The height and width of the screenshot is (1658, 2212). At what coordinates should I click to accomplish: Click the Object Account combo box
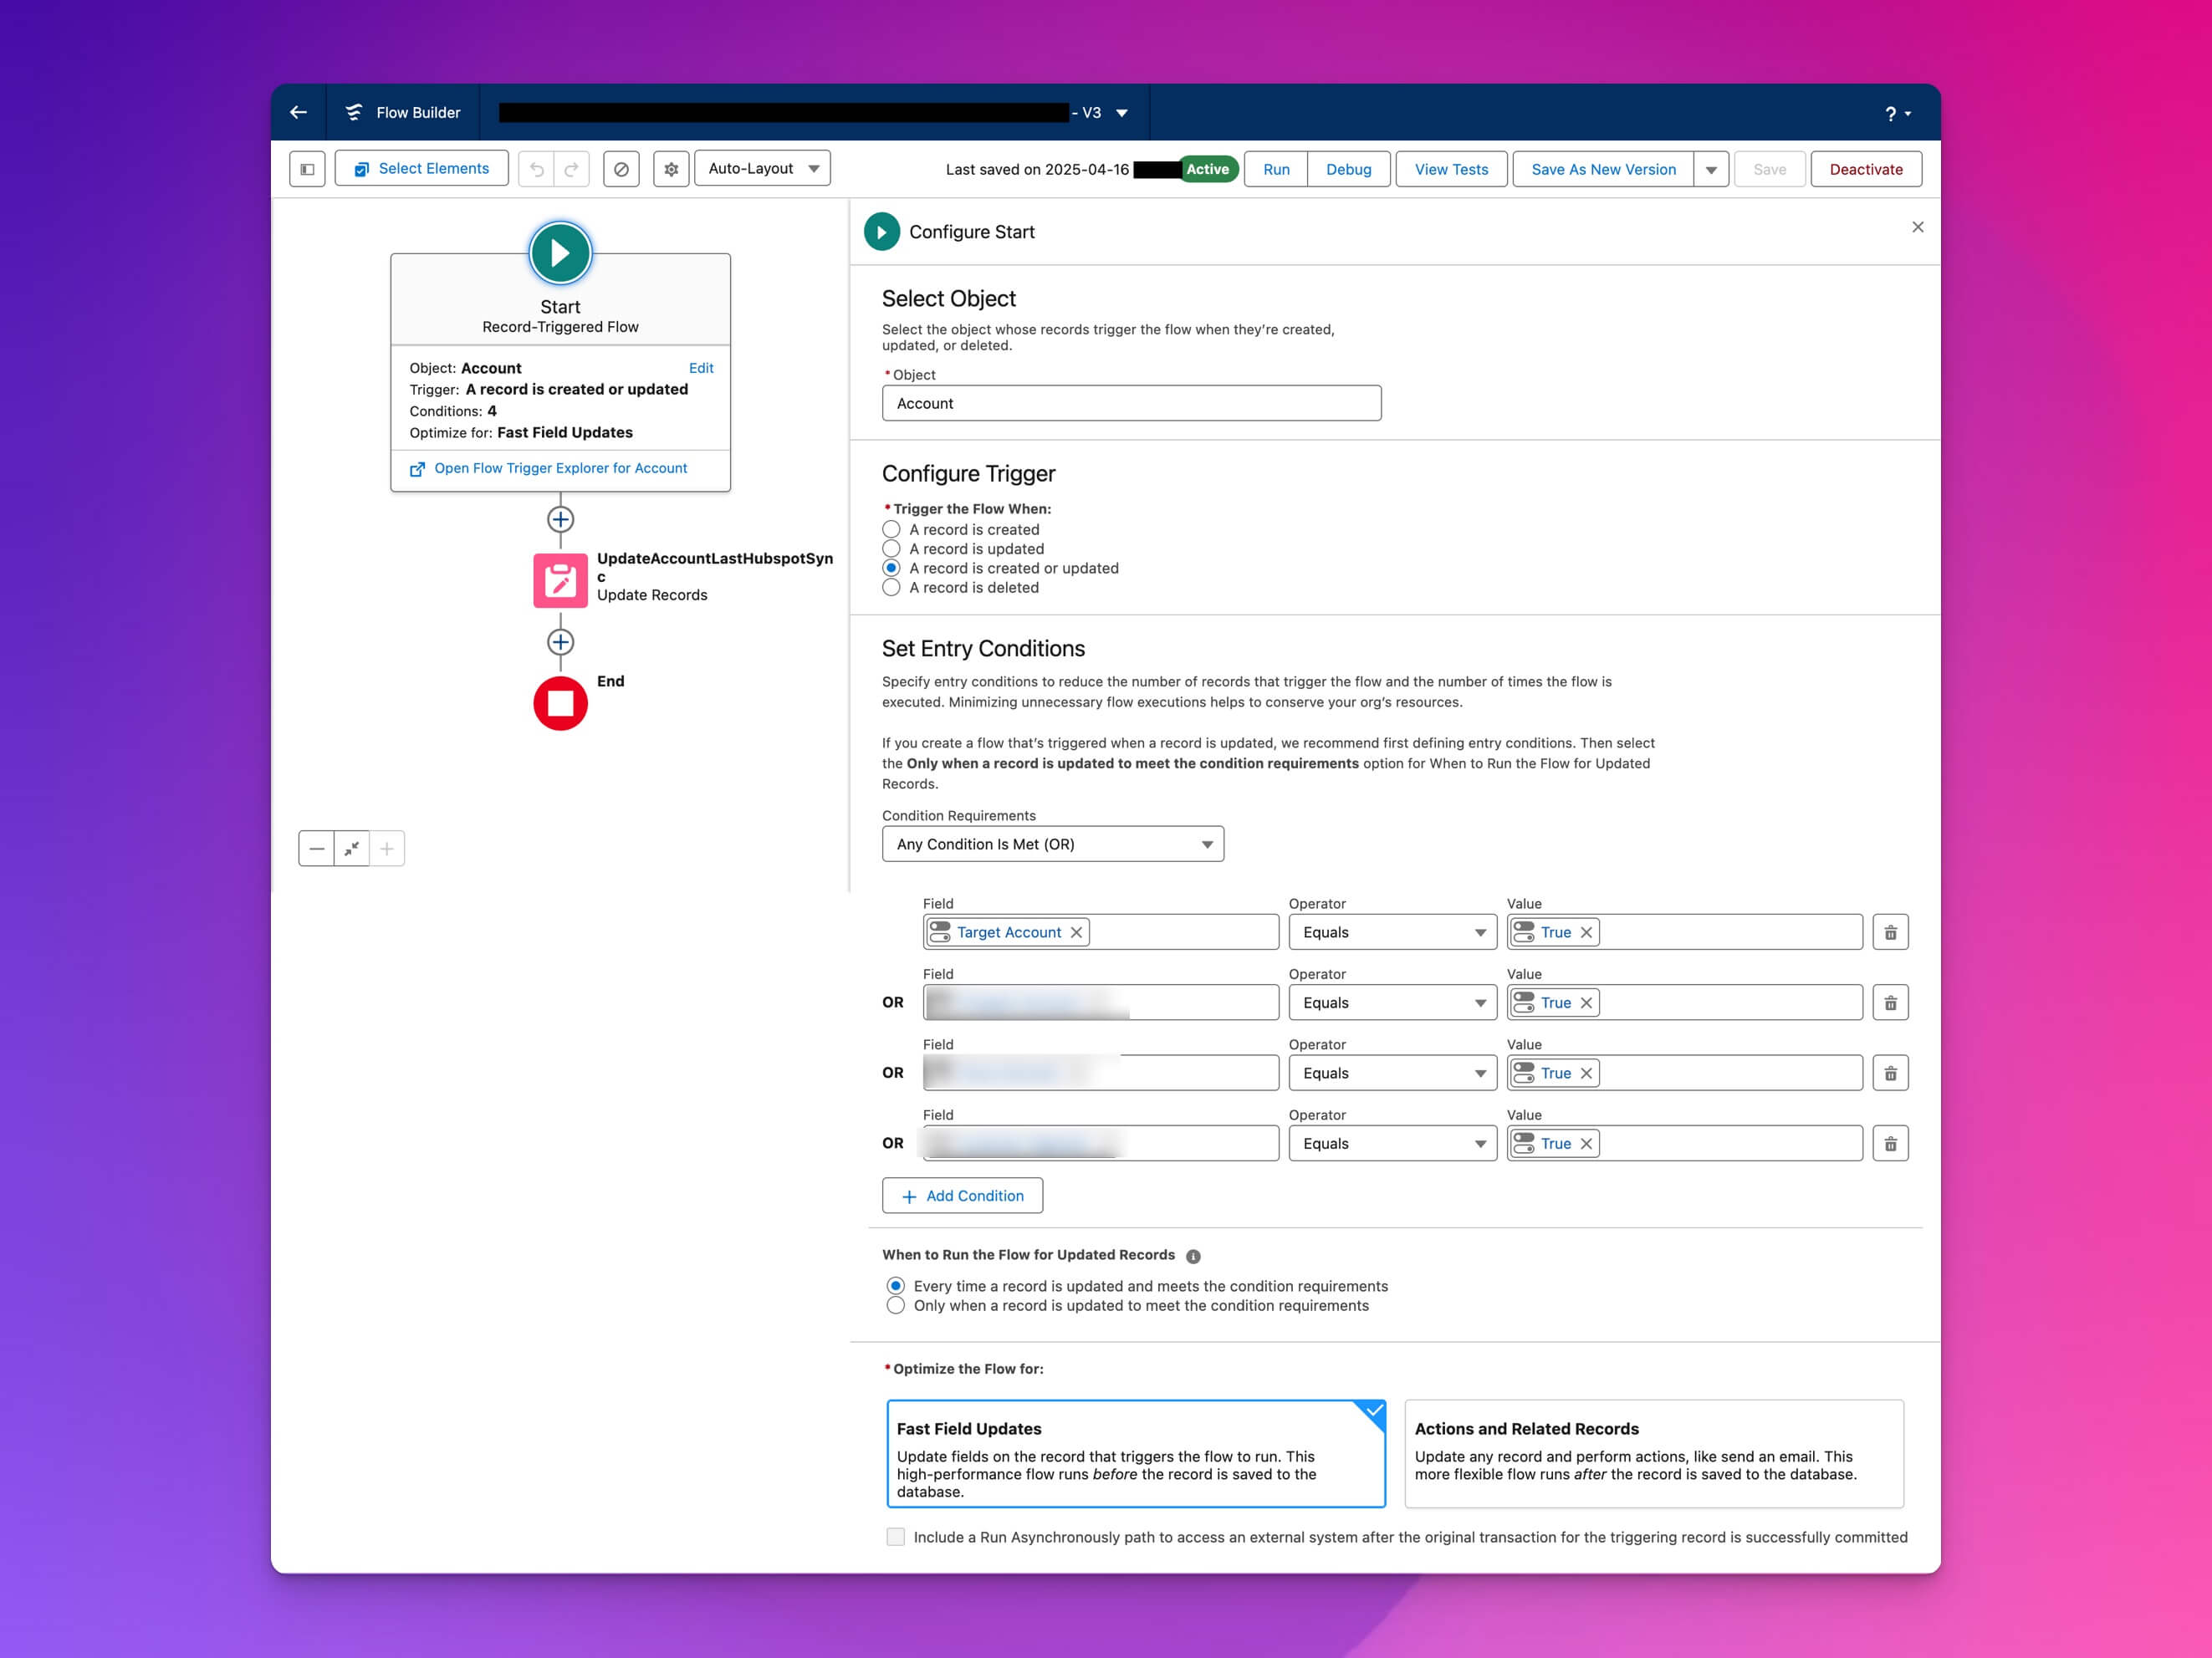[1131, 403]
